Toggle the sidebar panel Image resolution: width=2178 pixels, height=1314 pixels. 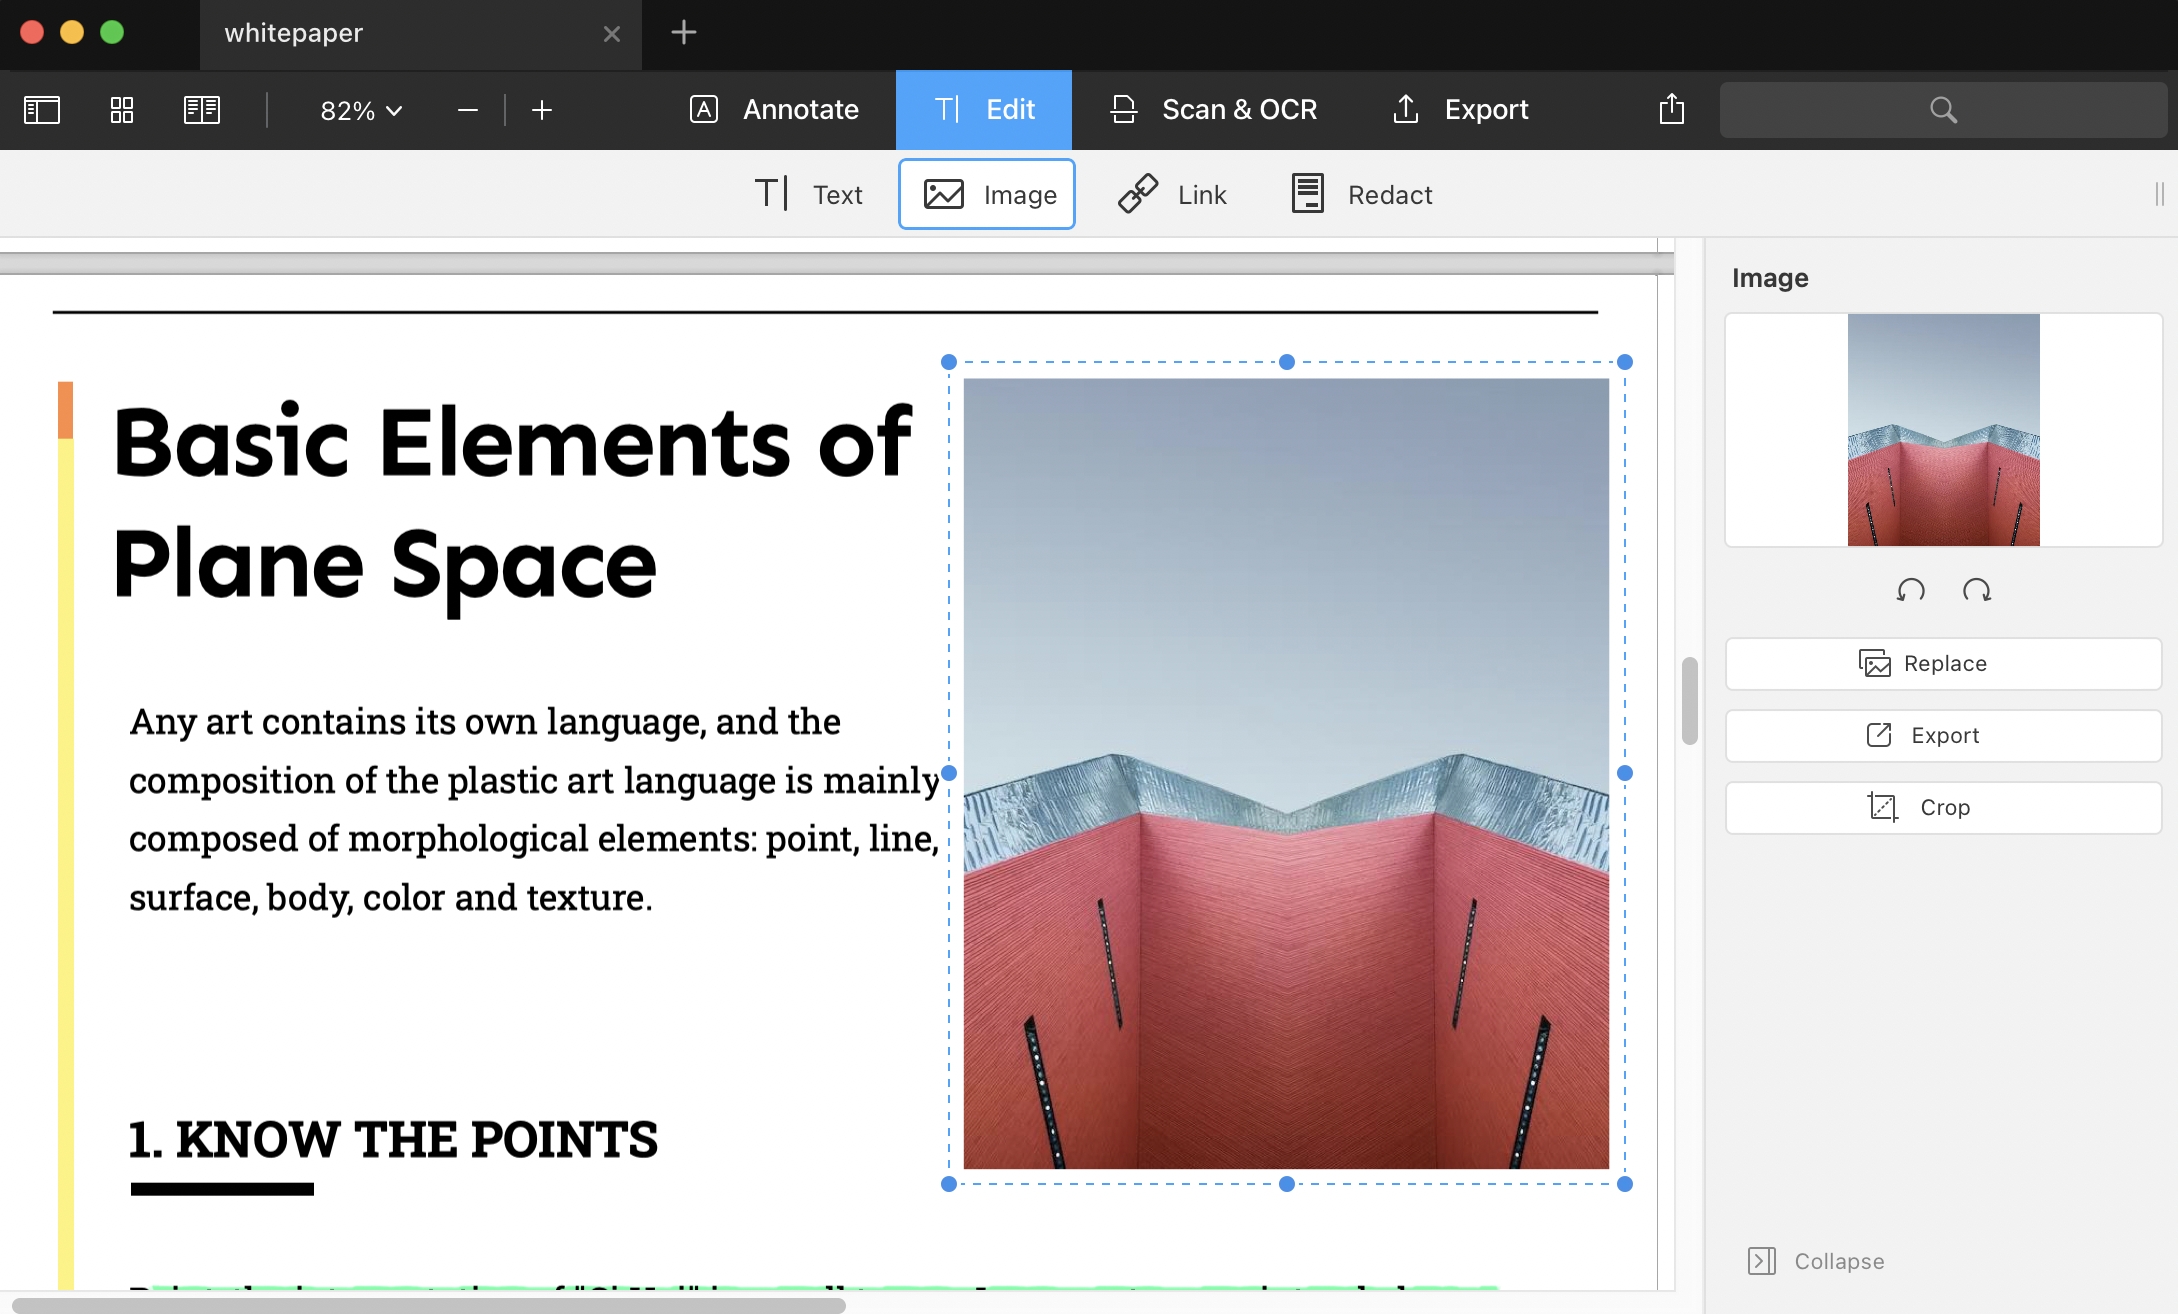pos(42,110)
